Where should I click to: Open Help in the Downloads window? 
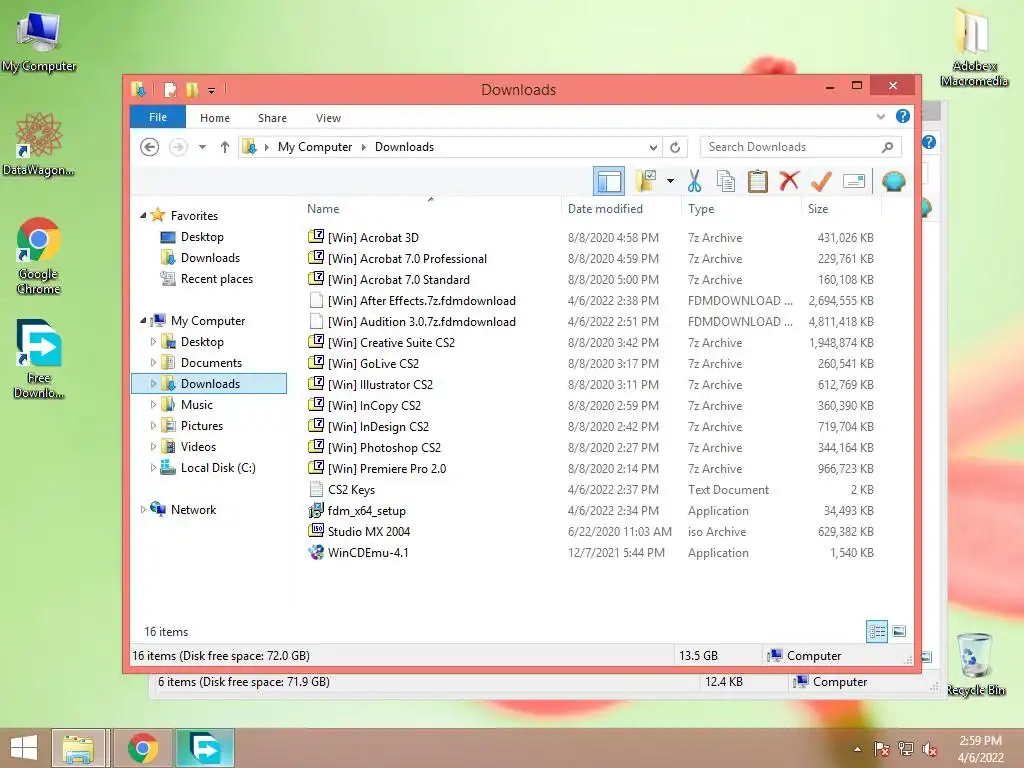click(x=903, y=116)
